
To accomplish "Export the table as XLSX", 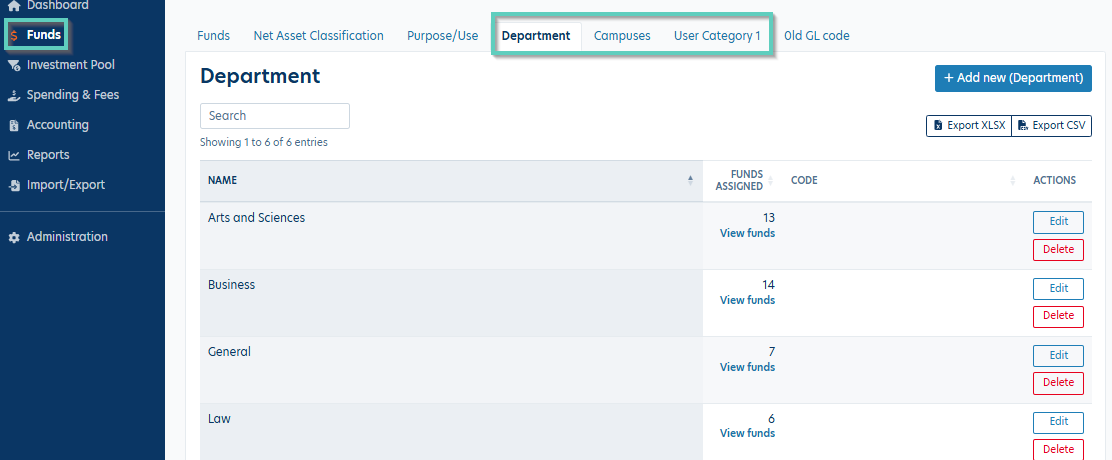I will [969, 125].
